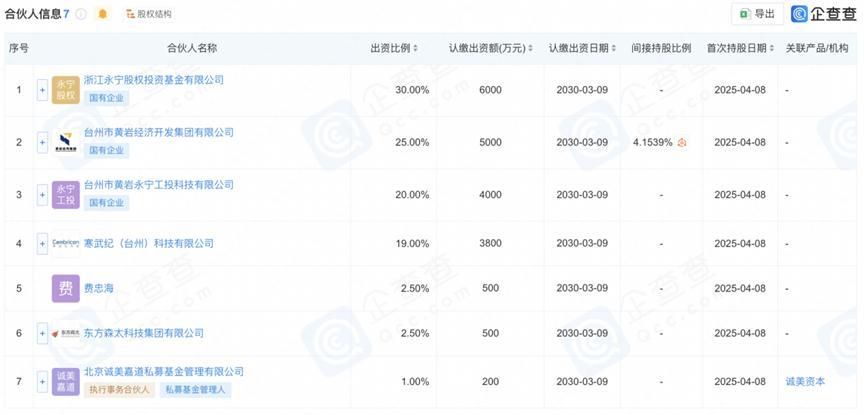Click the 5000 contribution amount cell
Image resolution: width=864 pixels, height=415 pixels.
coord(490,142)
